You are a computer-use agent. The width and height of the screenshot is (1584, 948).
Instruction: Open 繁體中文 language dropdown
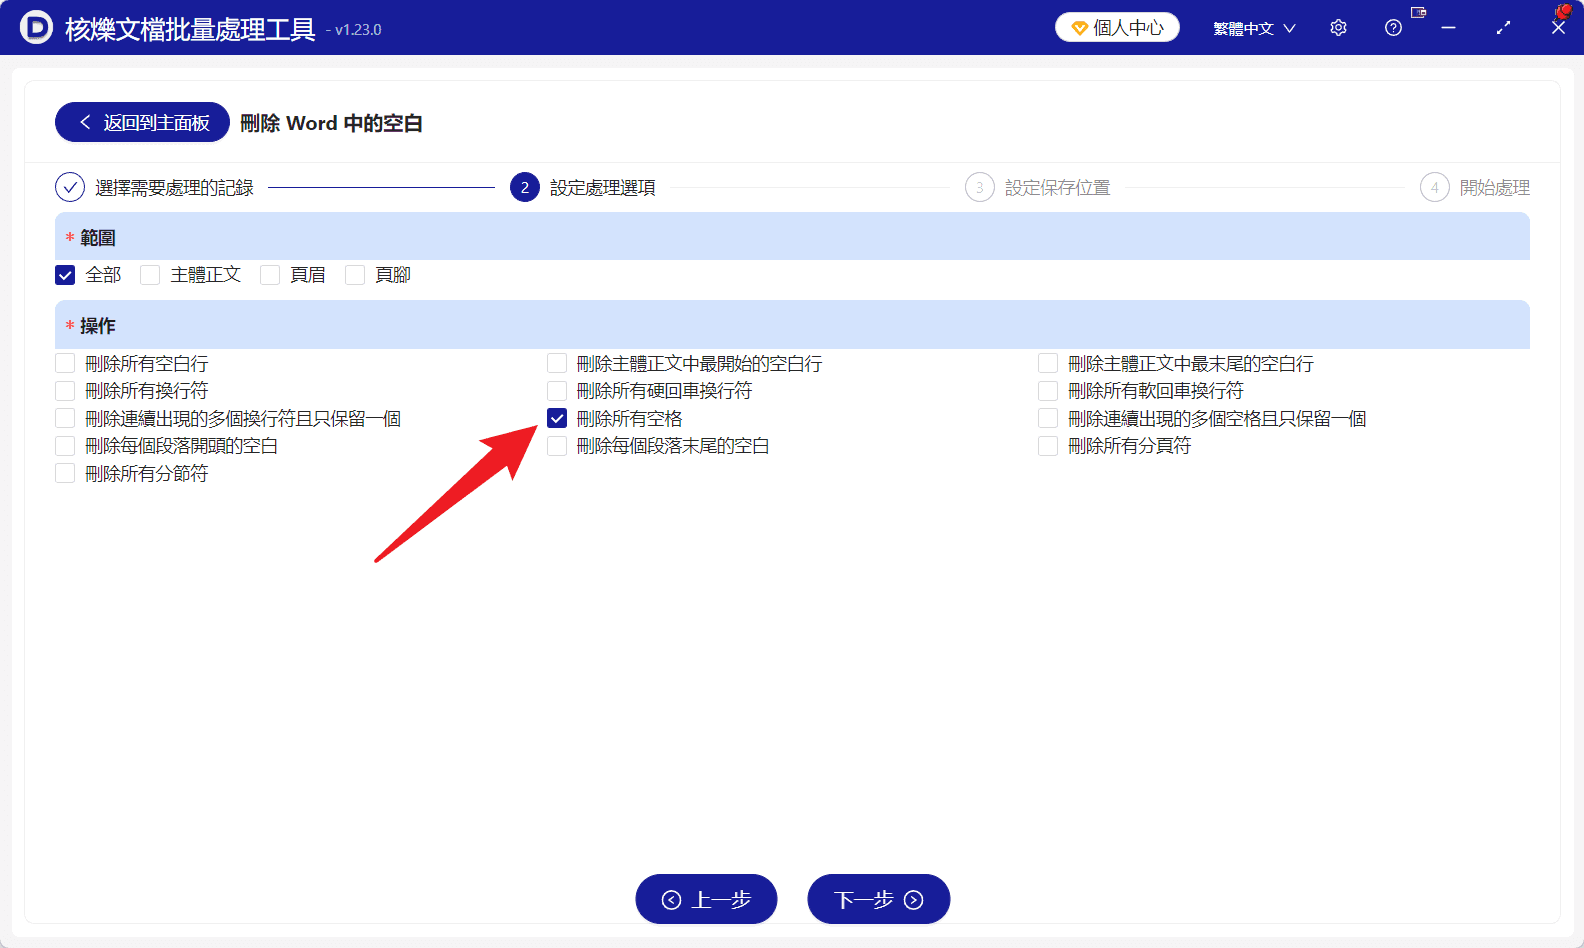tap(1254, 28)
